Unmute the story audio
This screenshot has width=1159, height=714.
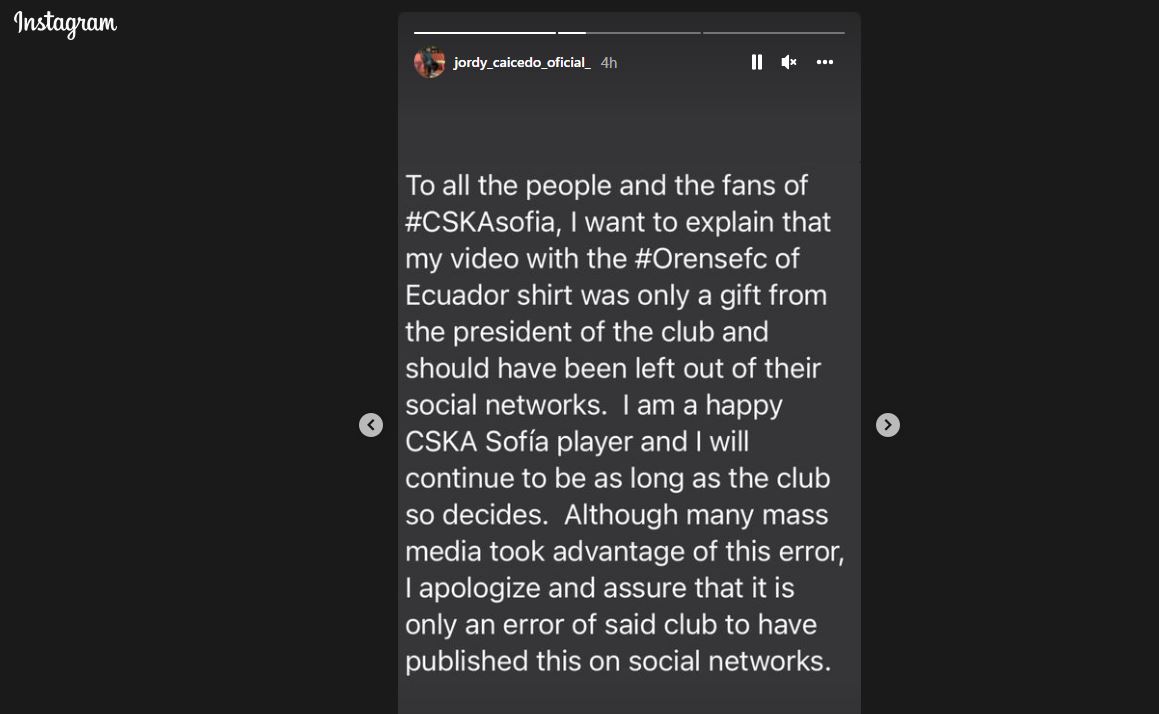pos(789,62)
